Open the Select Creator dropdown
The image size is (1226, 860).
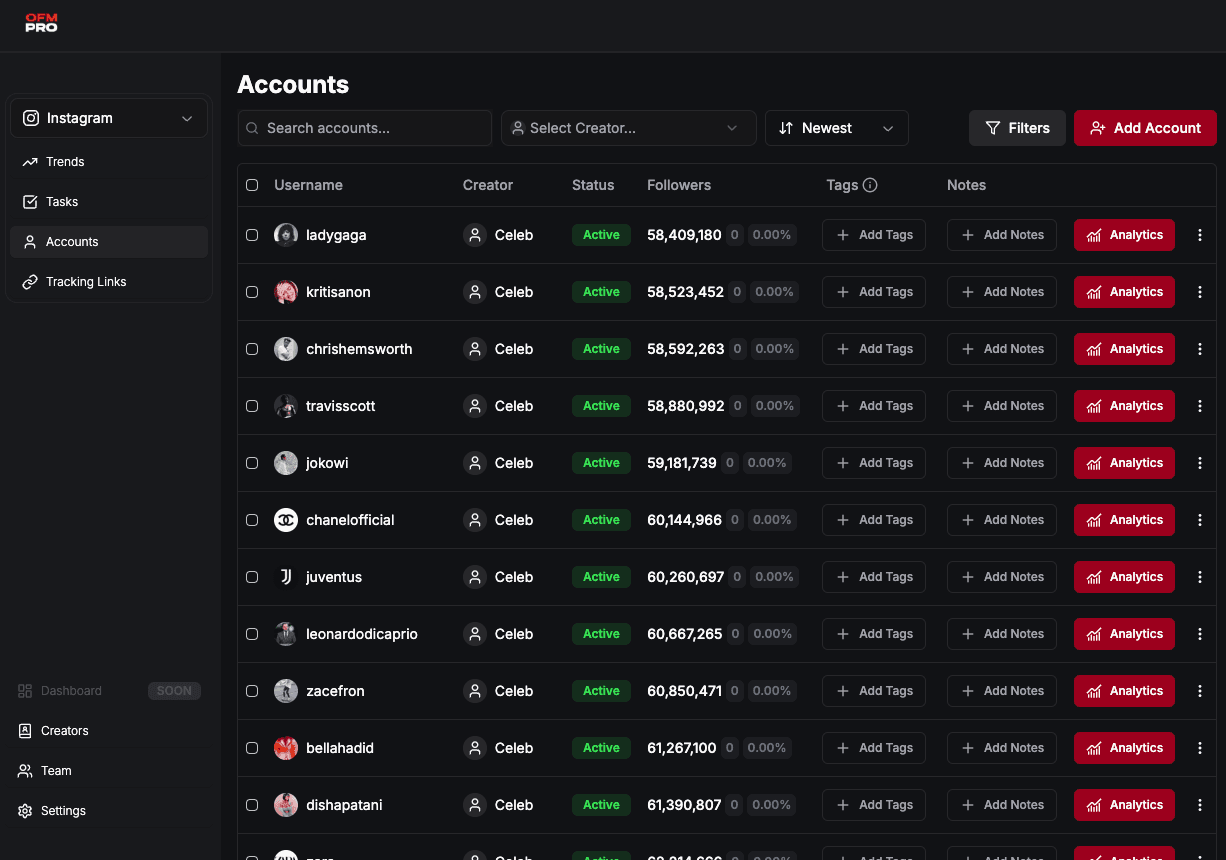click(x=629, y=128)
